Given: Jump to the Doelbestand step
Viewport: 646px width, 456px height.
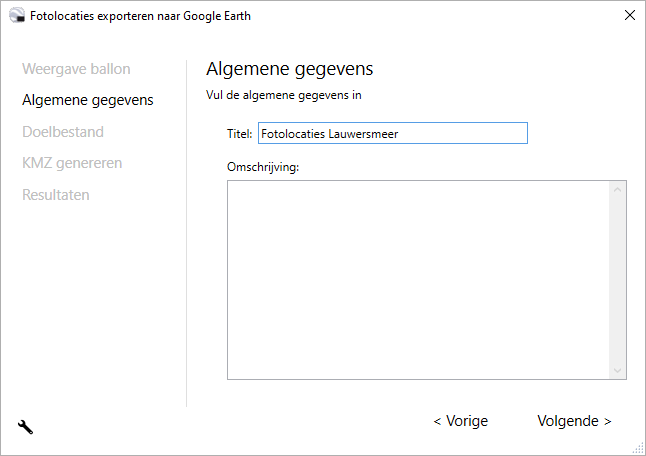Looking at the screenshot, I should [x=63, y=131].
